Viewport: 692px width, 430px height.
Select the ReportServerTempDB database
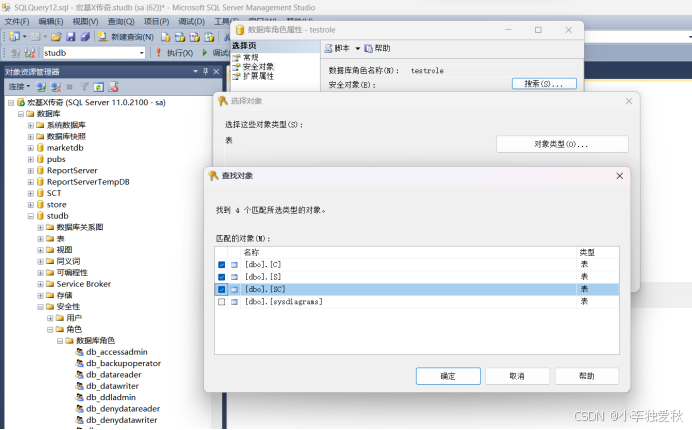coord(88,182)
